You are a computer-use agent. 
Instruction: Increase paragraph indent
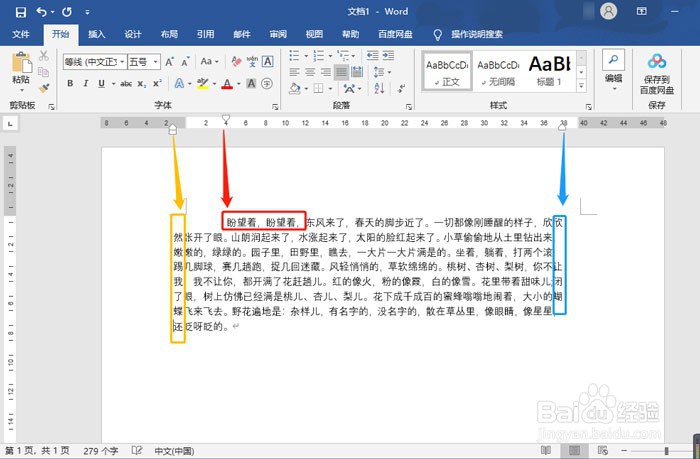[x=388, y=55]
